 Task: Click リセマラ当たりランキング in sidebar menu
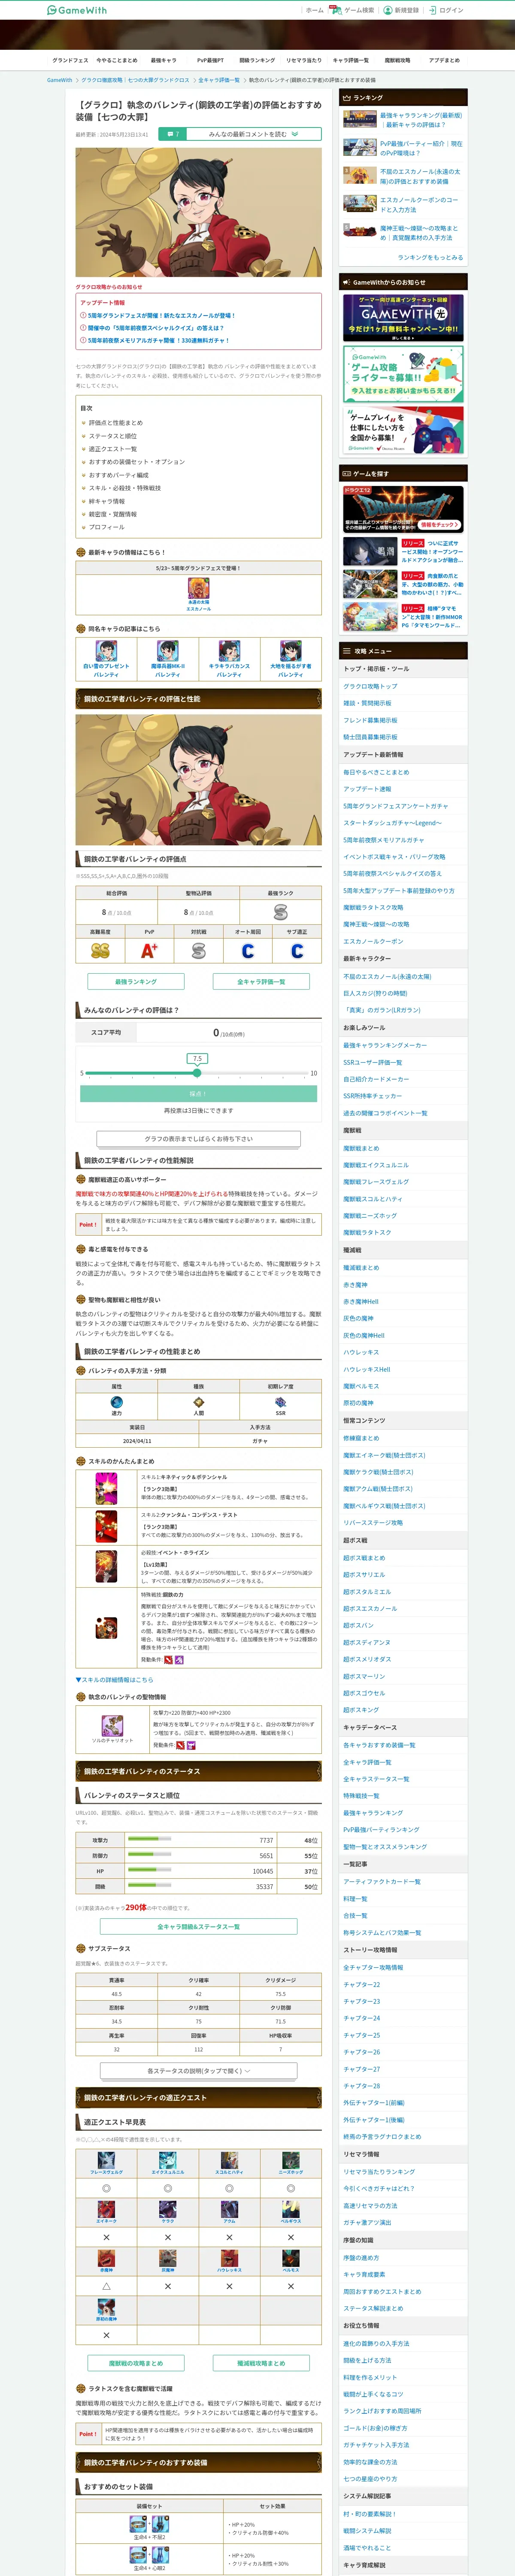coord(378,2172)
